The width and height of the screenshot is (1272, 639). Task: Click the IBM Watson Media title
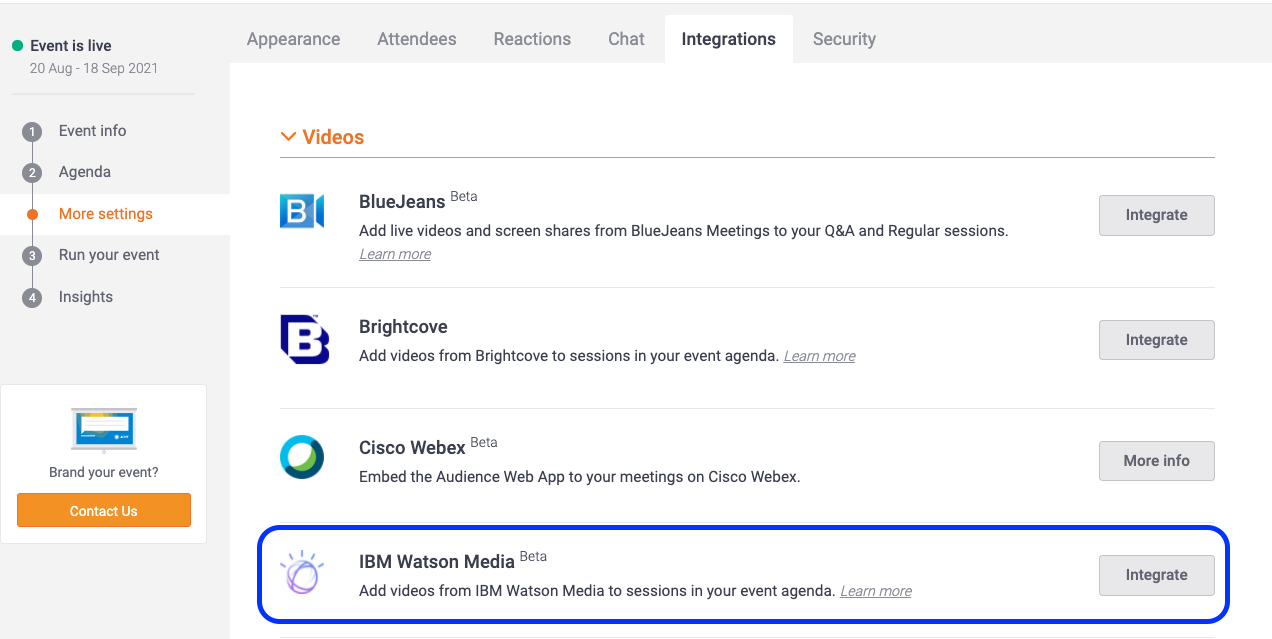point(437,562)
